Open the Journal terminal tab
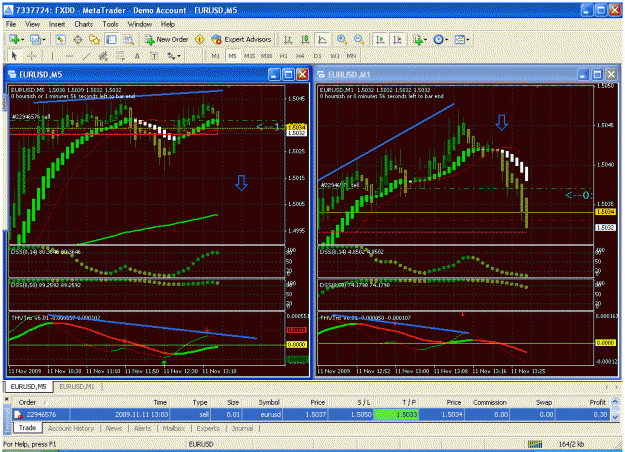 coord(242,428)
